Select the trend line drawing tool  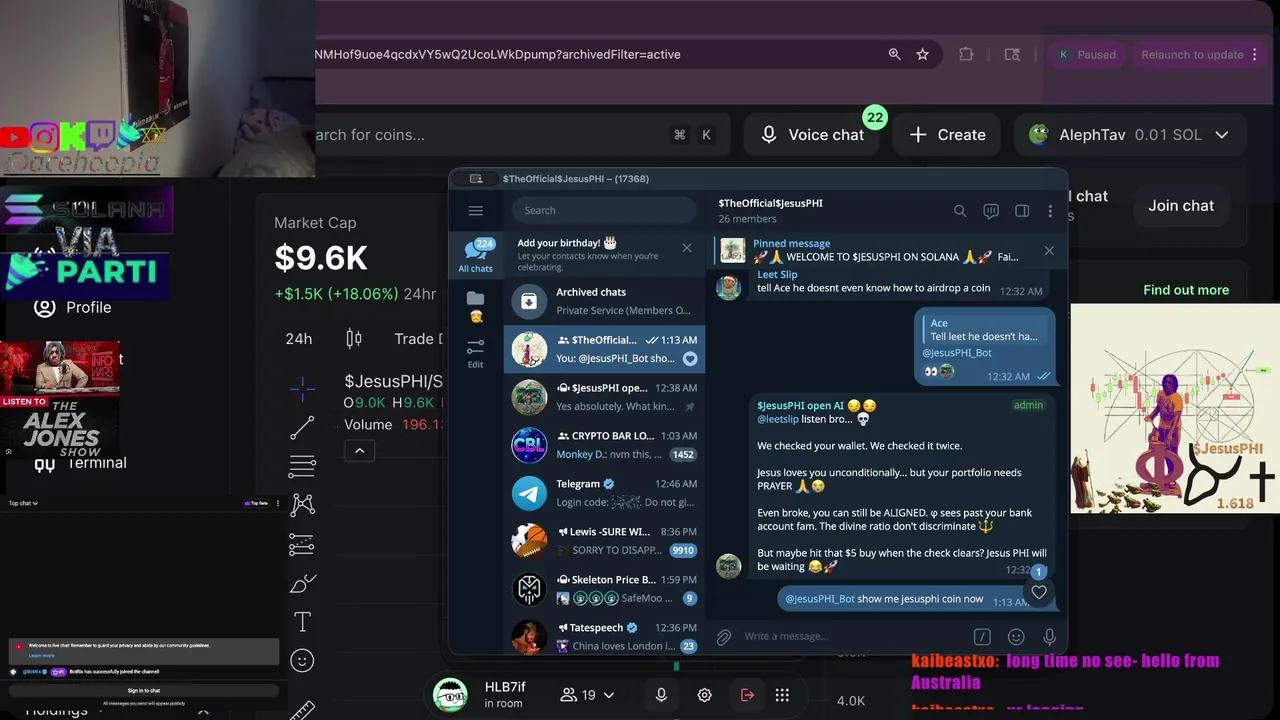tap(302, 428)
